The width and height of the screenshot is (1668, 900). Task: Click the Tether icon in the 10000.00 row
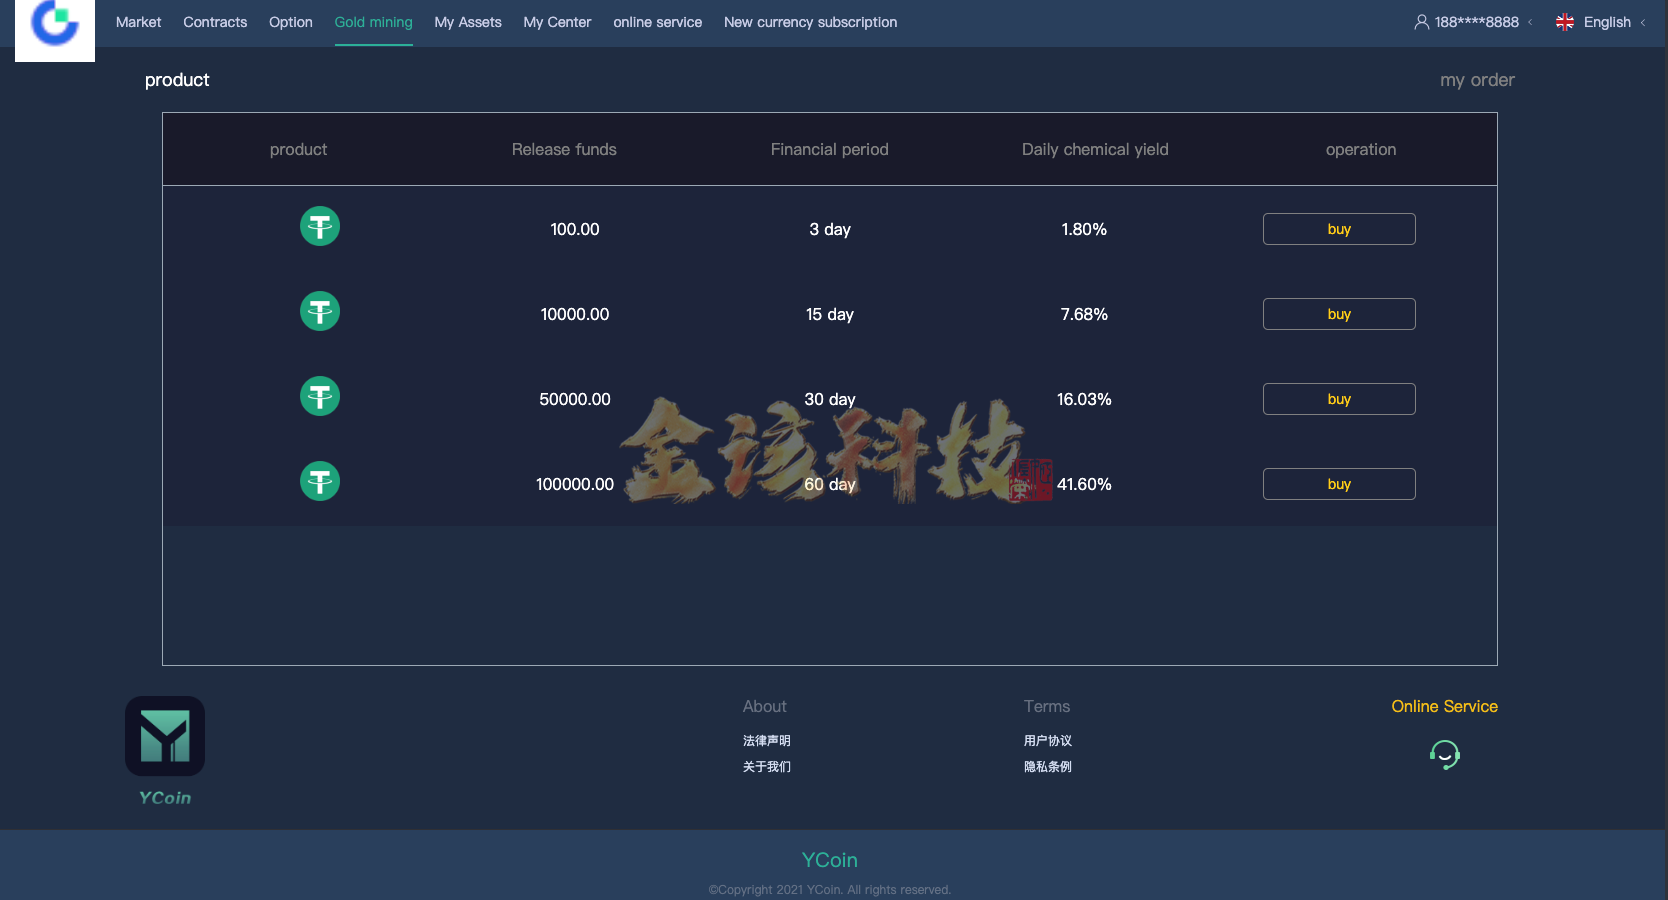tap(320, 311)
